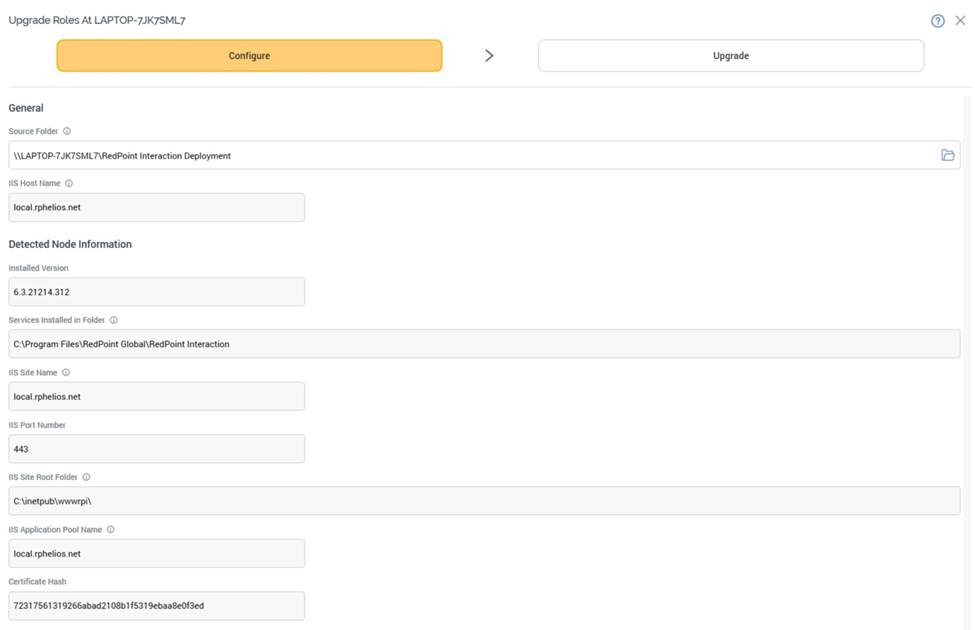The width and height of the screenshot is (975, 630).
Task: Click the IIS Site Root Folder field
Action: [484, 501]
